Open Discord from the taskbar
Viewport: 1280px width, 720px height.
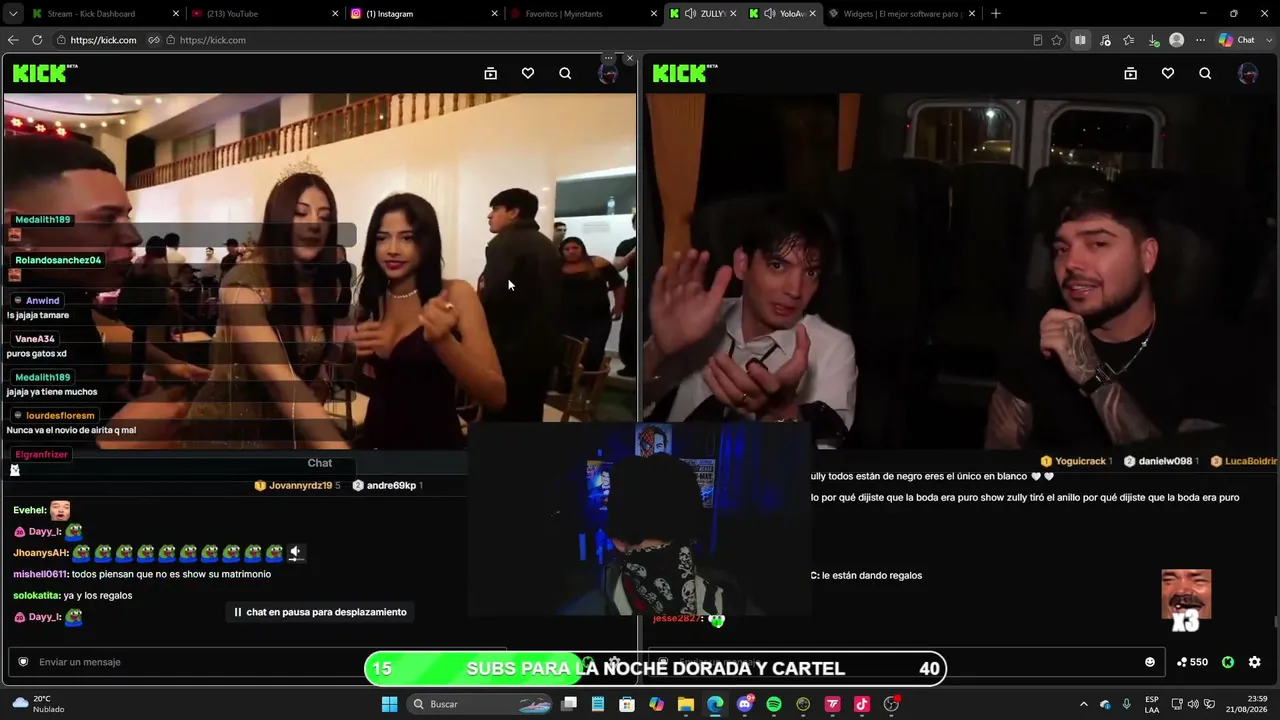tap(744, 704)
